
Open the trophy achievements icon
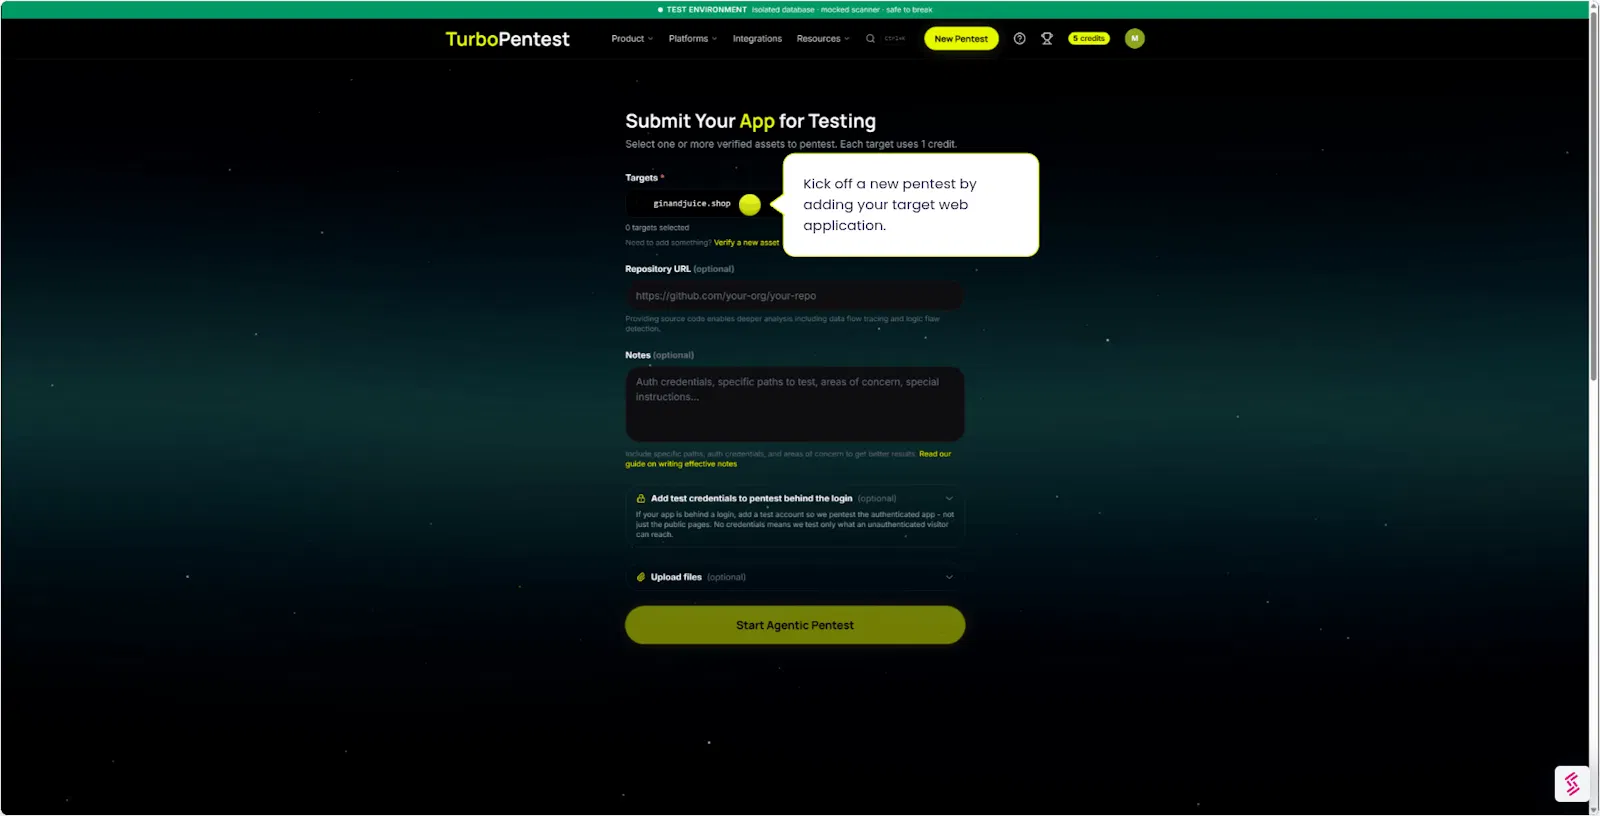[x=1047, y=39]
